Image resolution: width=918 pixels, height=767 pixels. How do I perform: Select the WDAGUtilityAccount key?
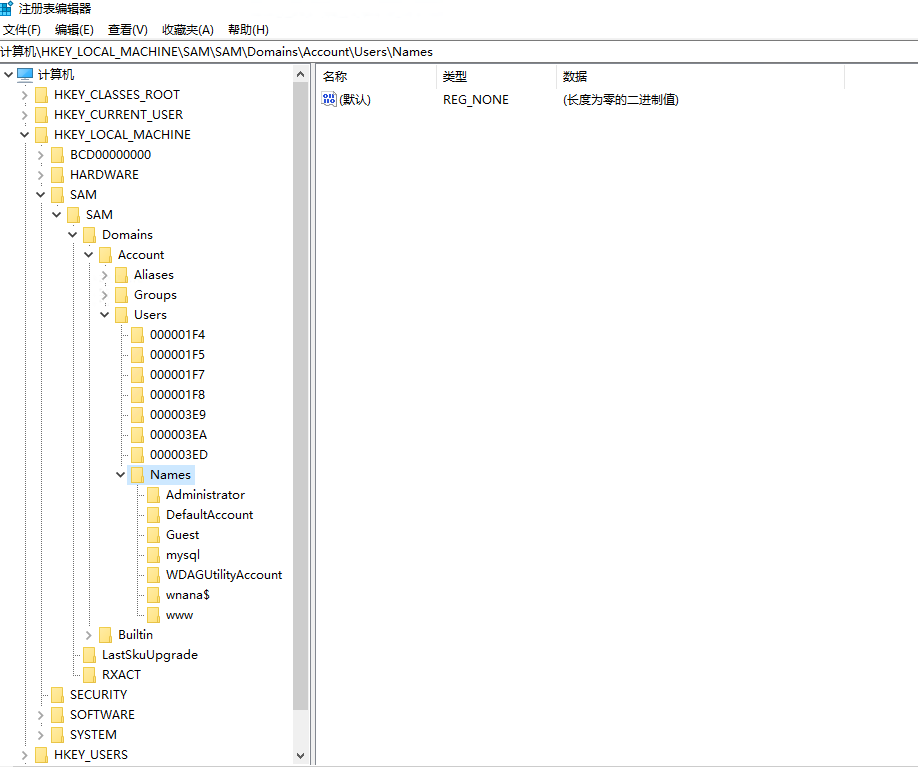[224, 575]
